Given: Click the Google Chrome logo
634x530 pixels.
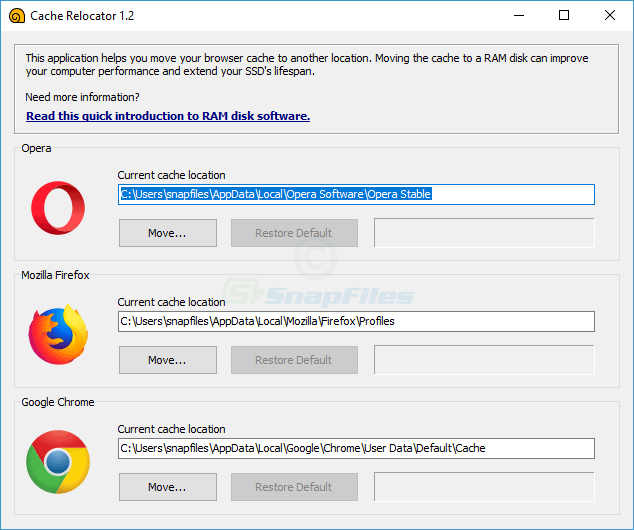Looking at the screenshot, I should click(x=58, y=462).
